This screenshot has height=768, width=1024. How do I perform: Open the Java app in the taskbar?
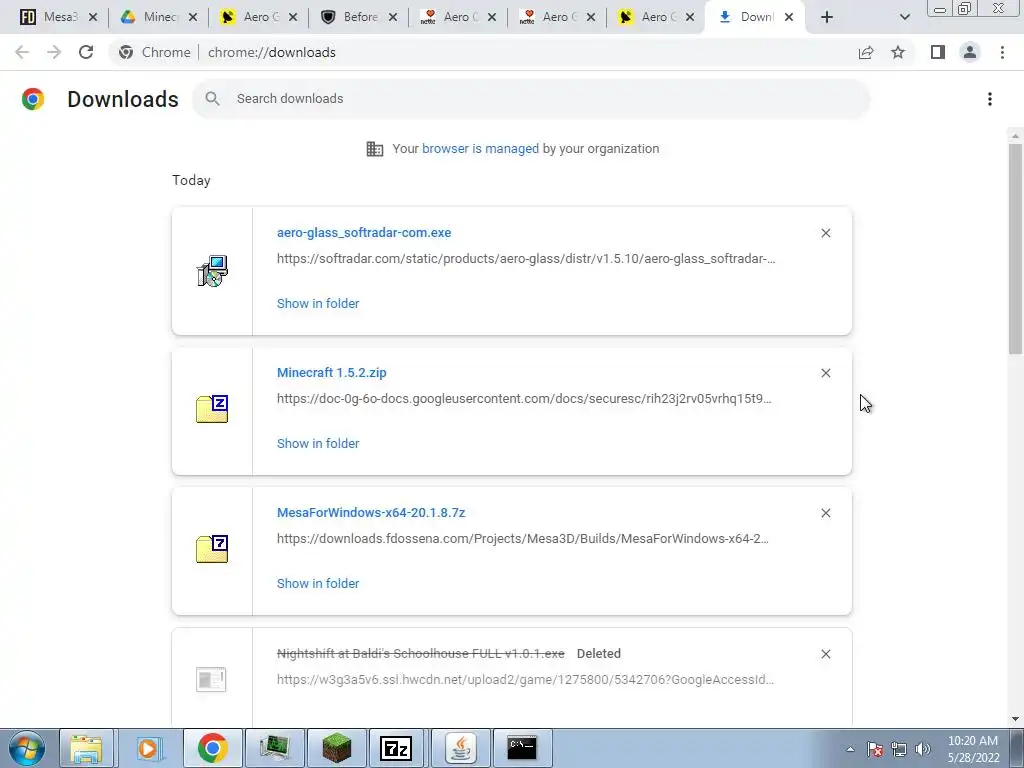point(460,748)
